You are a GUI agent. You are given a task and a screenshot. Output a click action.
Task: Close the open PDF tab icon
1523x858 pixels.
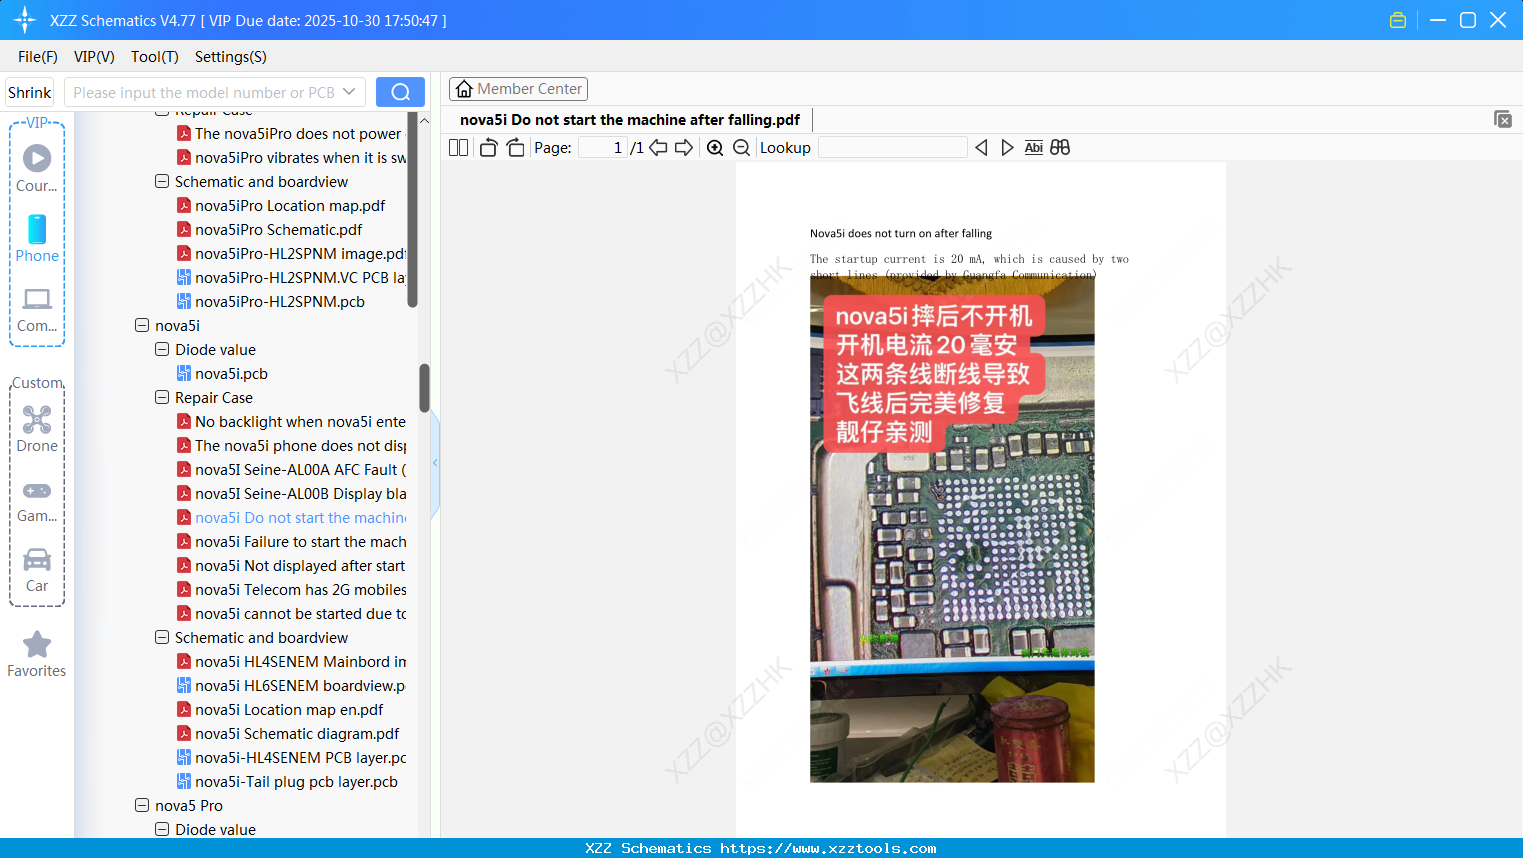[x=1502, y=119]
